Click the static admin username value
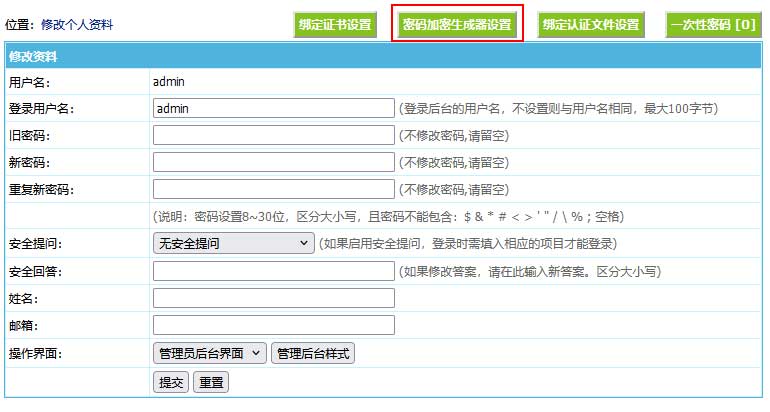The width and height of the screenshot is (770, 412). pyautogui.click(x=168, y=82)
